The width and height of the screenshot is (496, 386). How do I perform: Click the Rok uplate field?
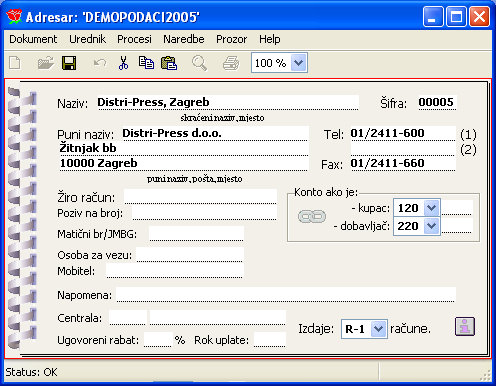[270, 340]
